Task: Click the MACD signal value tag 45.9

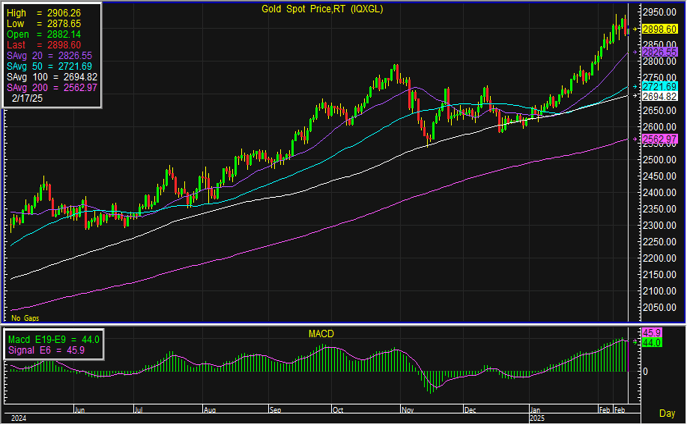Action: click(x=650, y=332)
